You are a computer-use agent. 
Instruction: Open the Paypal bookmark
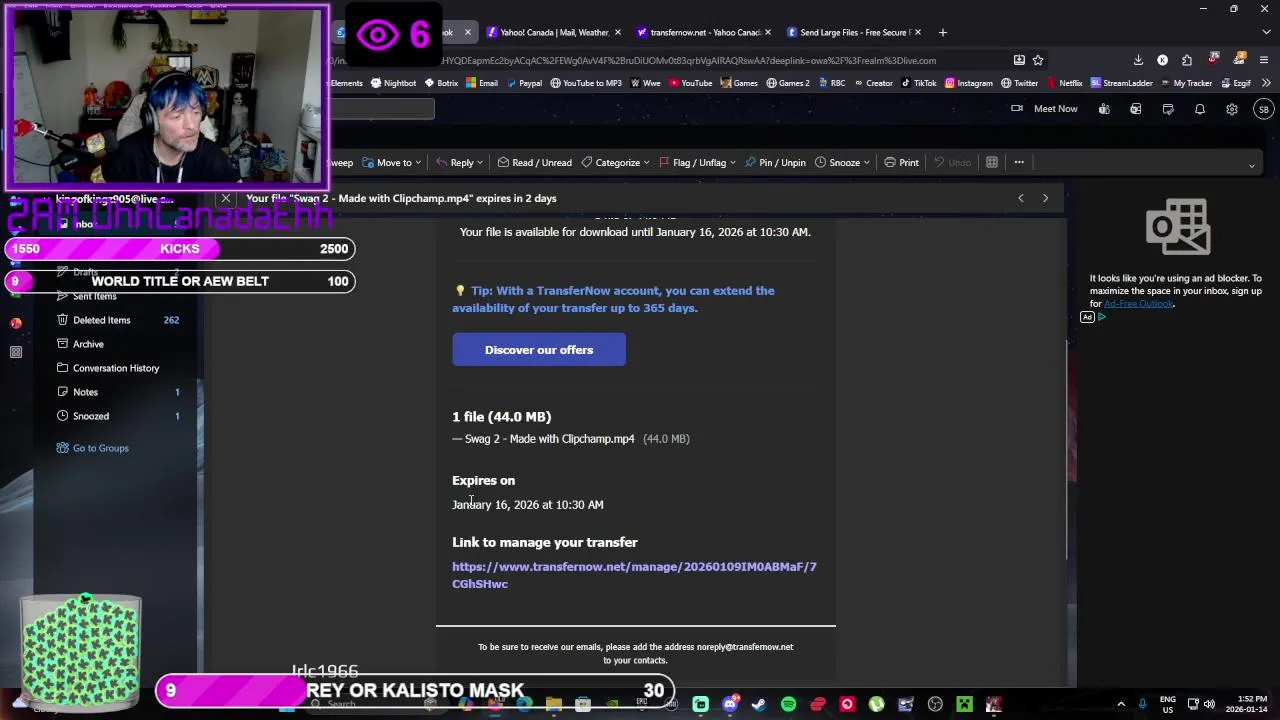click(x=523, y=83)
